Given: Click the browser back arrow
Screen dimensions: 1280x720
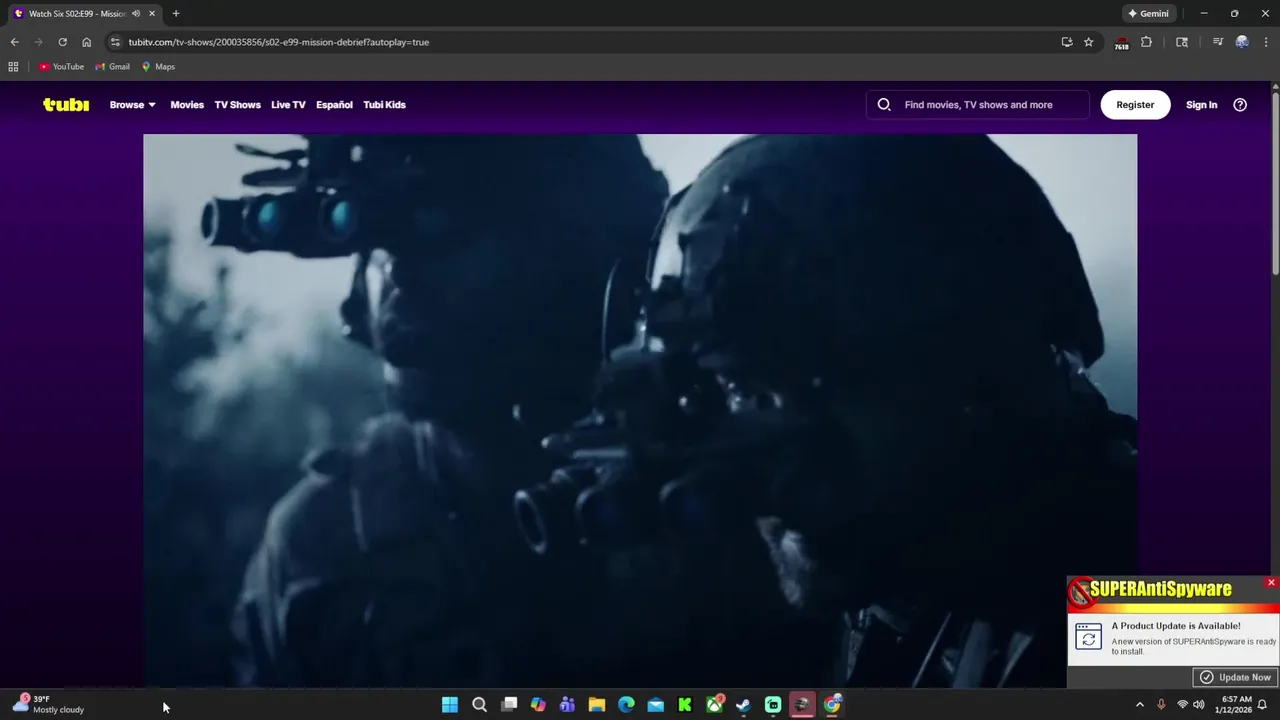Looking at the screenshot, I should (x=14, y=42).
